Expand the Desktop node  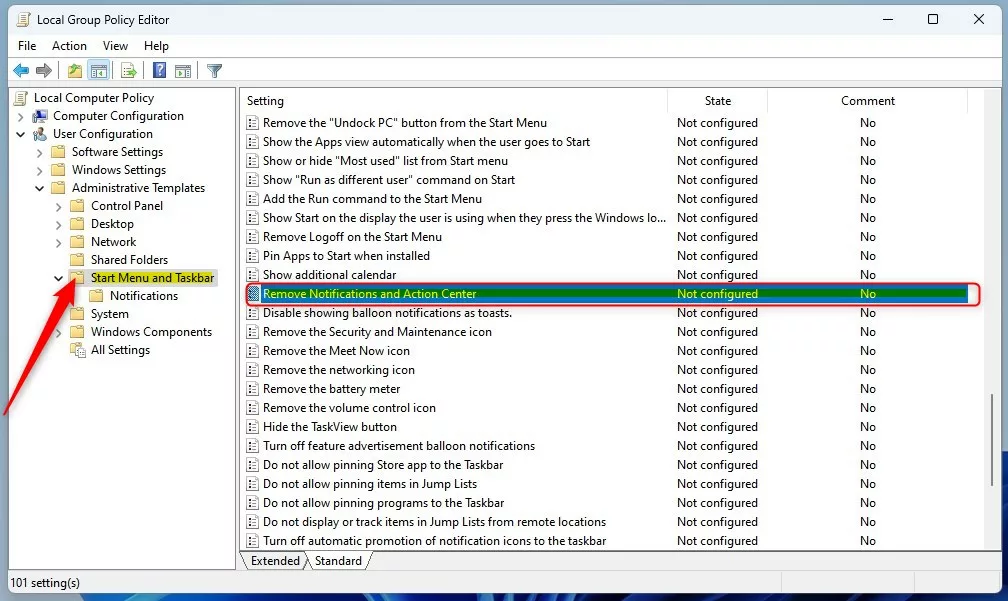click(58, 224)
